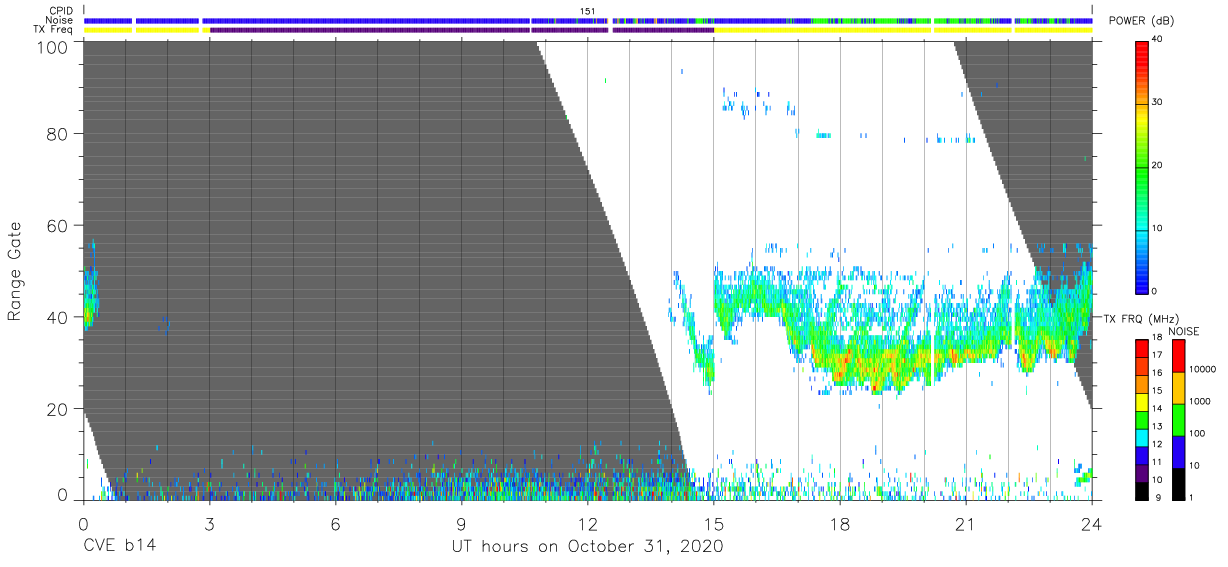The width and height of the screenshot is (1228, 567).
Task: Click the "Noise" row label at the top
Action: click(60, 20)
